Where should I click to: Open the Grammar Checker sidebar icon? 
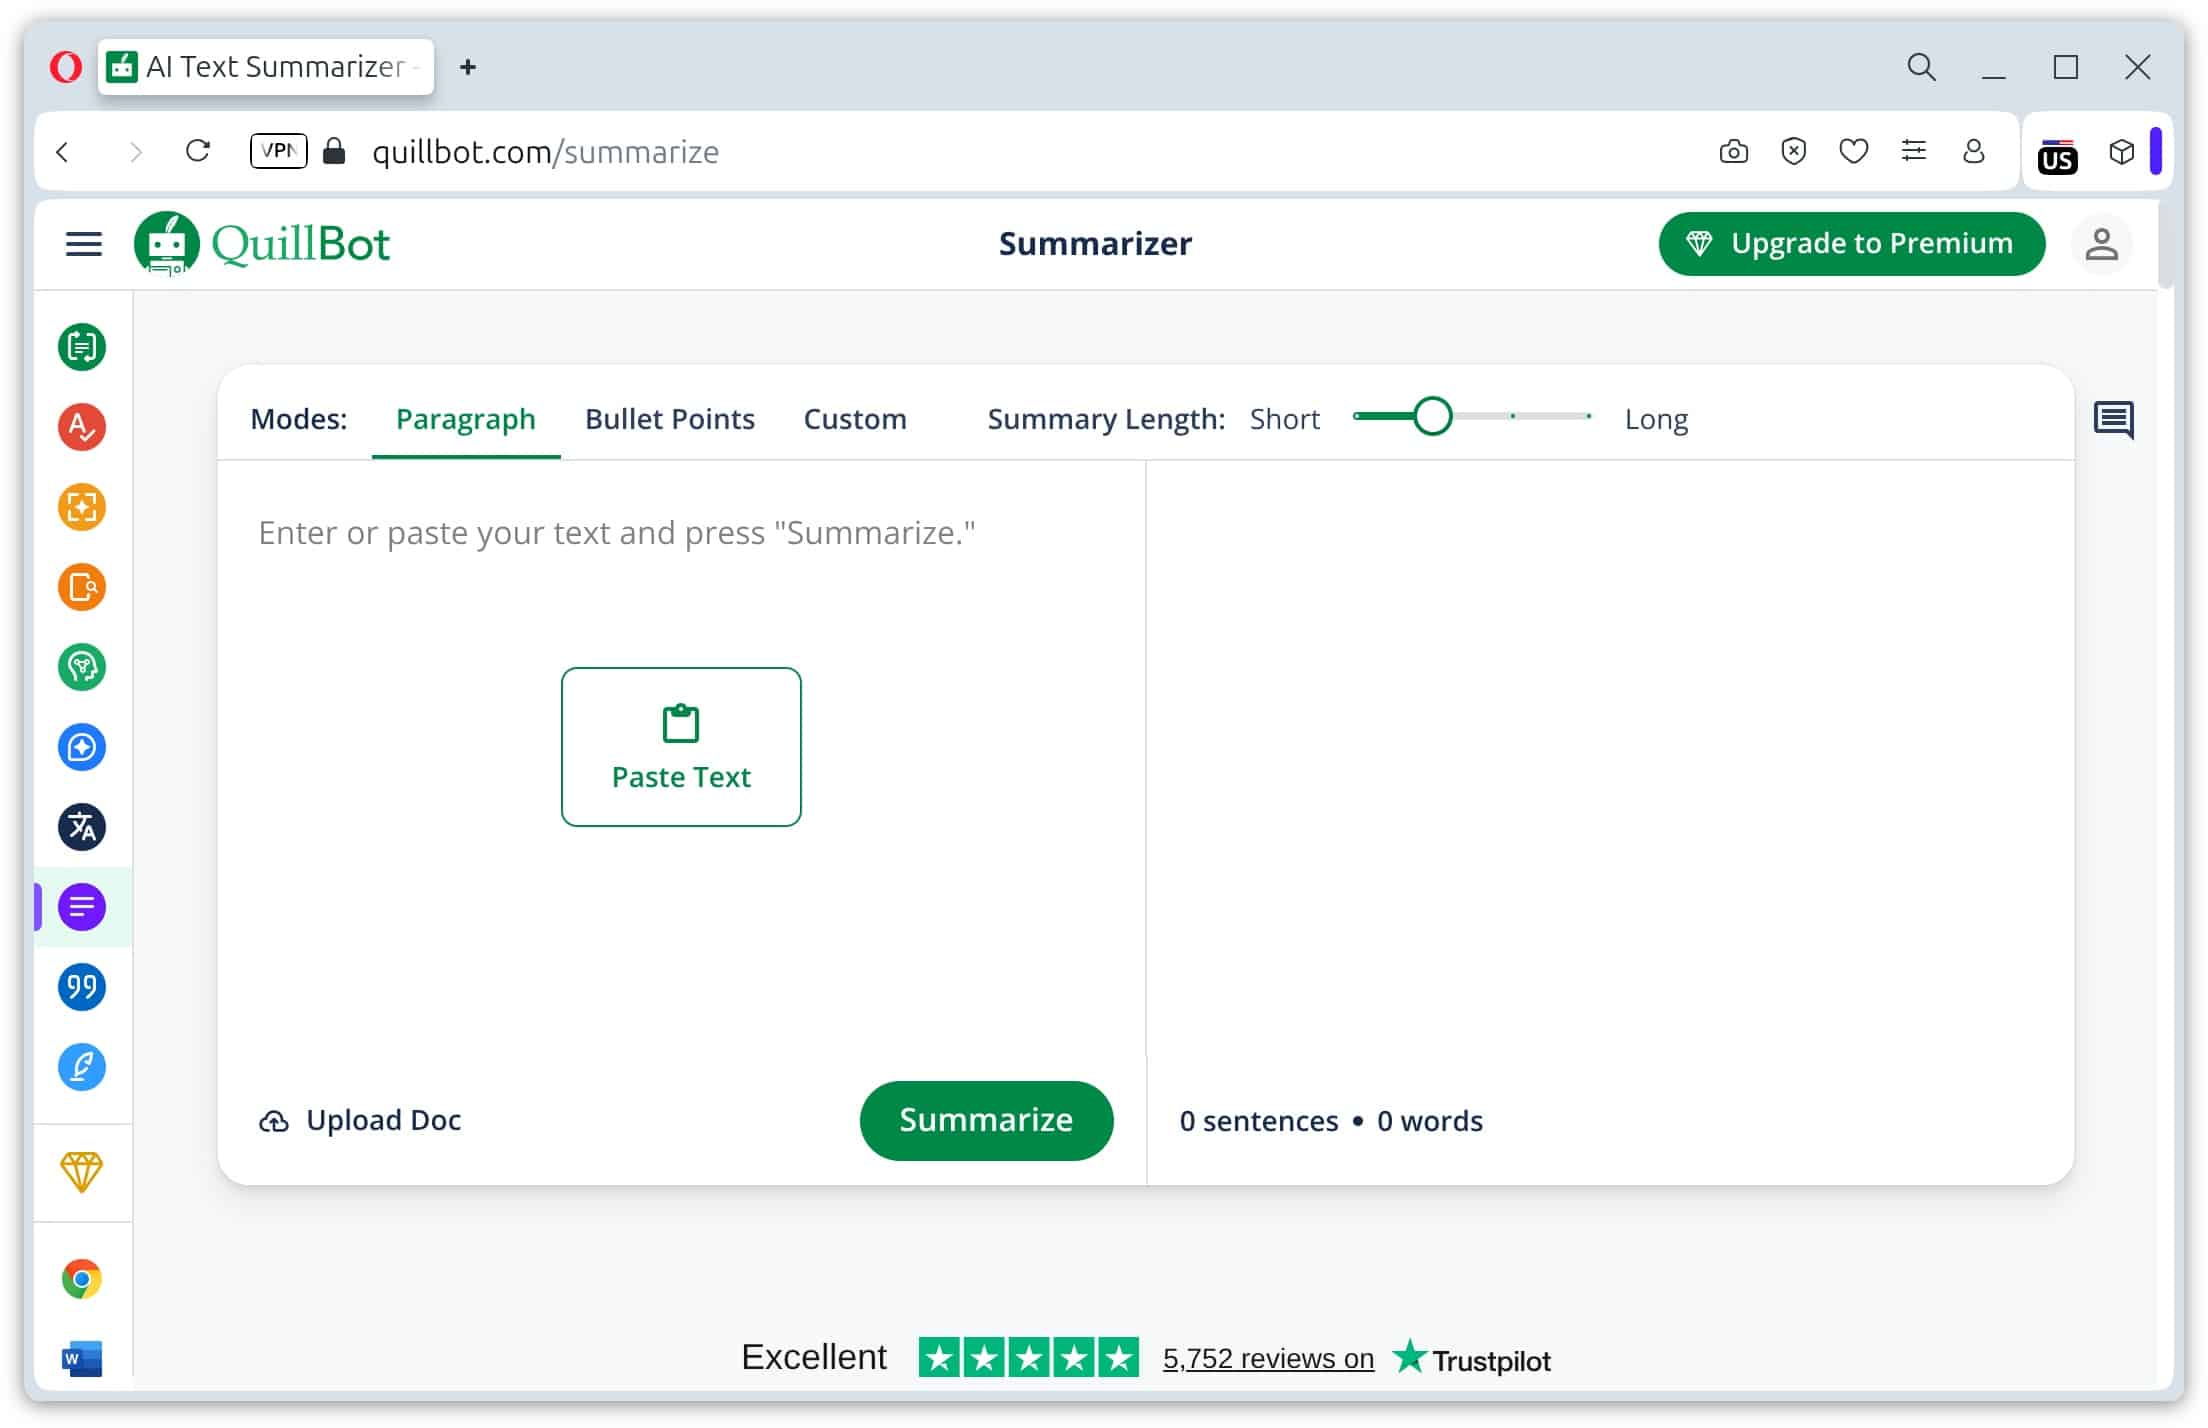point(82,427)
